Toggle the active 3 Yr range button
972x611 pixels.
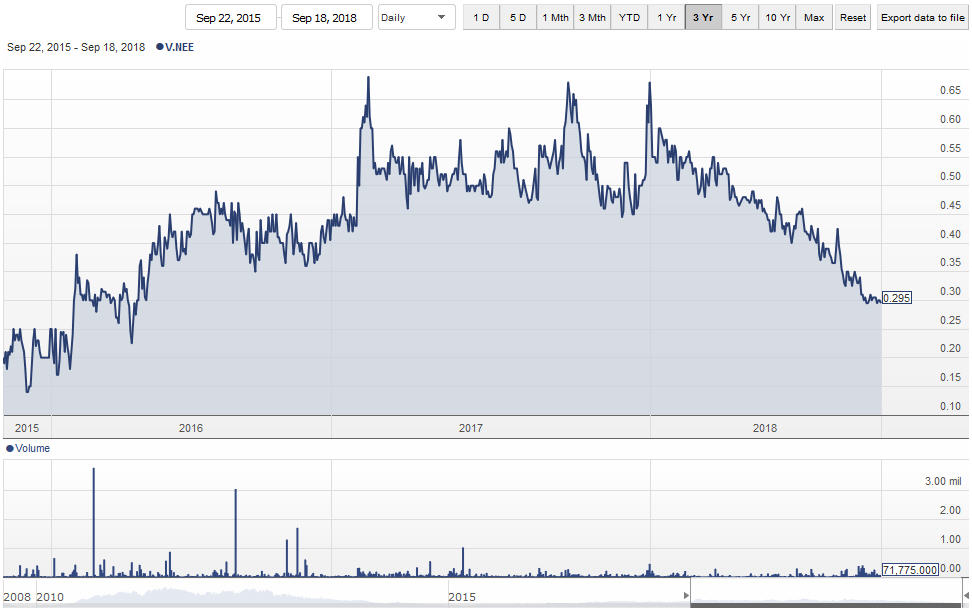click(703, 17)
